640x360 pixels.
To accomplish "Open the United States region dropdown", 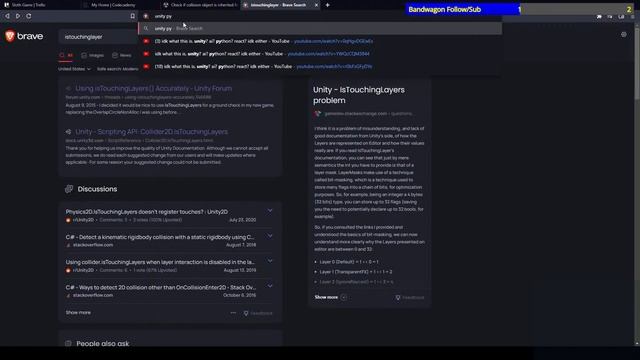I will click(x=74, y=69).
